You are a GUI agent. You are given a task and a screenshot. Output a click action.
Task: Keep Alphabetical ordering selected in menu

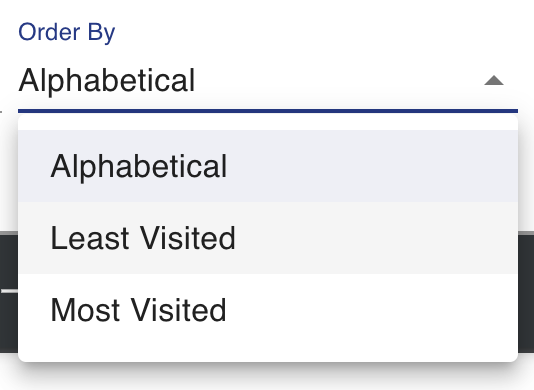click(x=268, y=166)
